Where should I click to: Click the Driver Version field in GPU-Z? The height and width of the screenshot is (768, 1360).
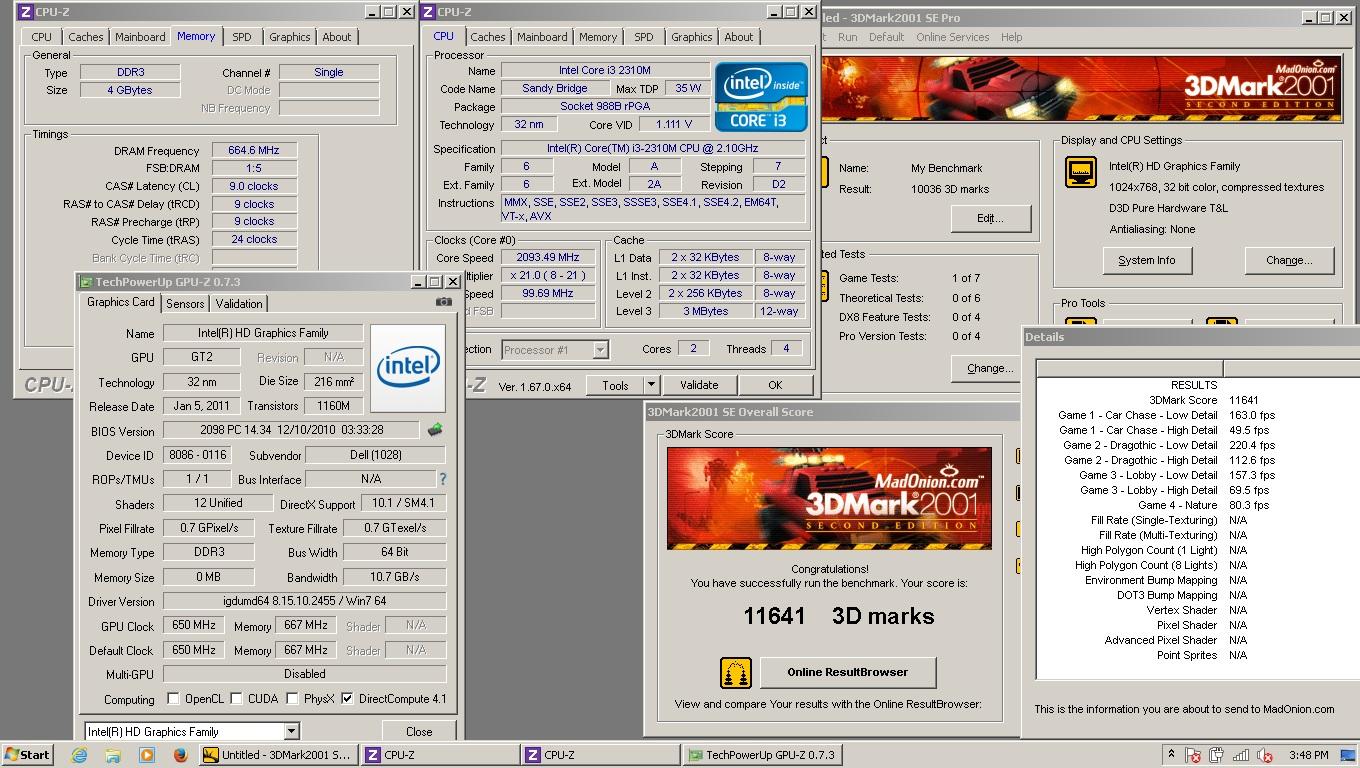(x=305, y=601)
